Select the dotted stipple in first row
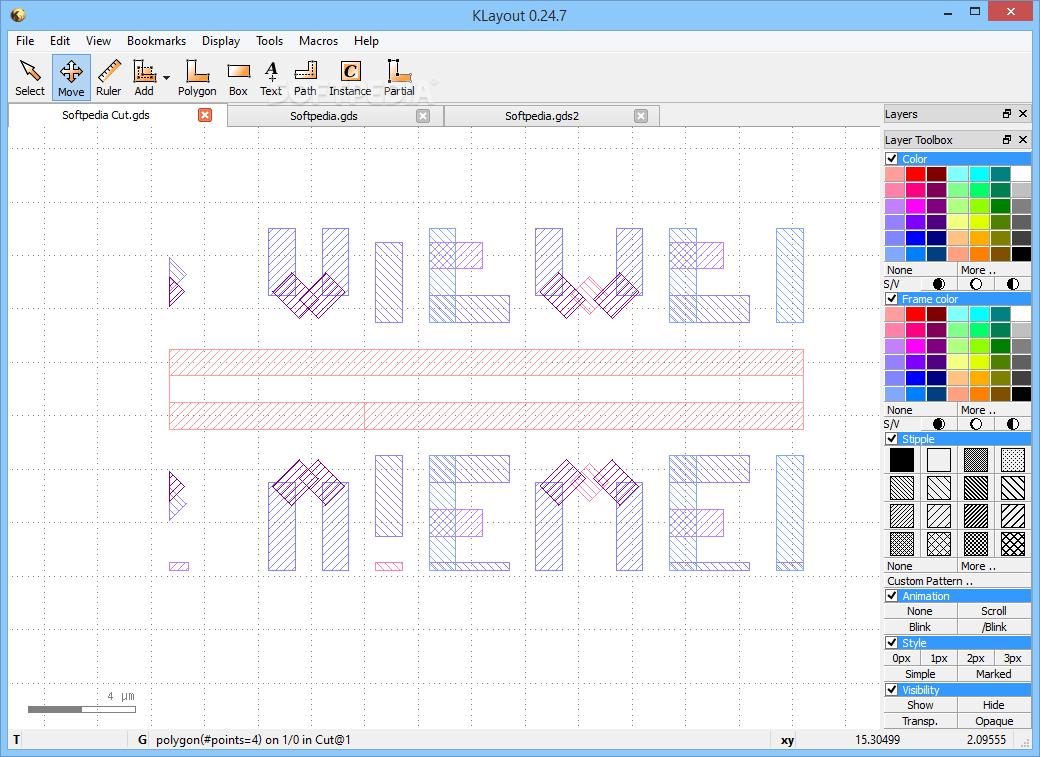Viewport: 1040px width, 757px height. click(x=1013, y=460)
